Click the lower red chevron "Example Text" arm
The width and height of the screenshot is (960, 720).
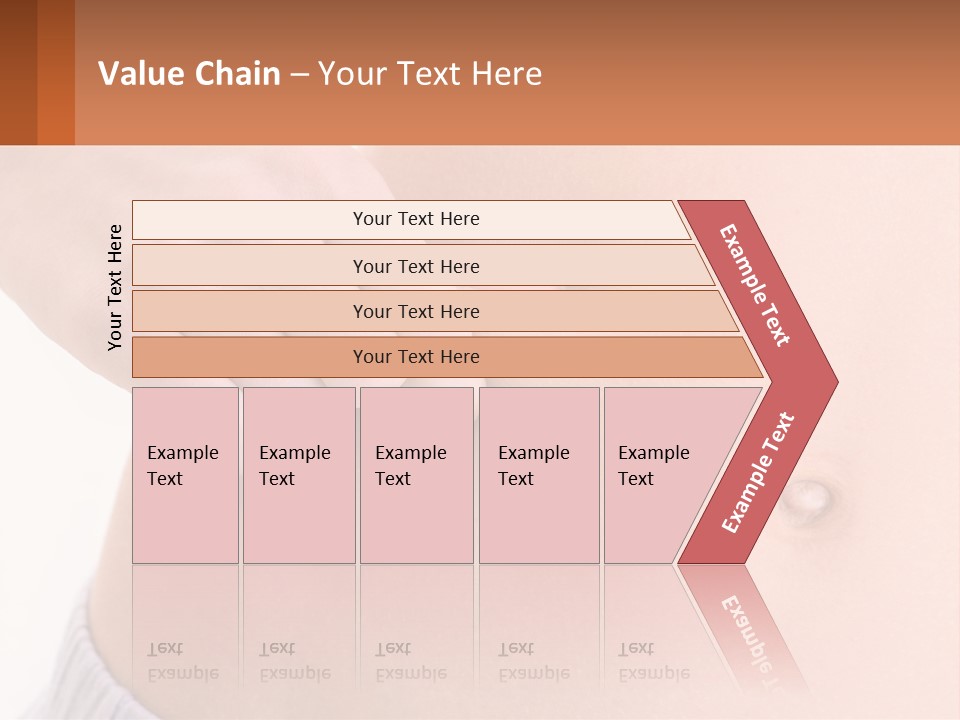pyautogui.click(x=757, y=472)
